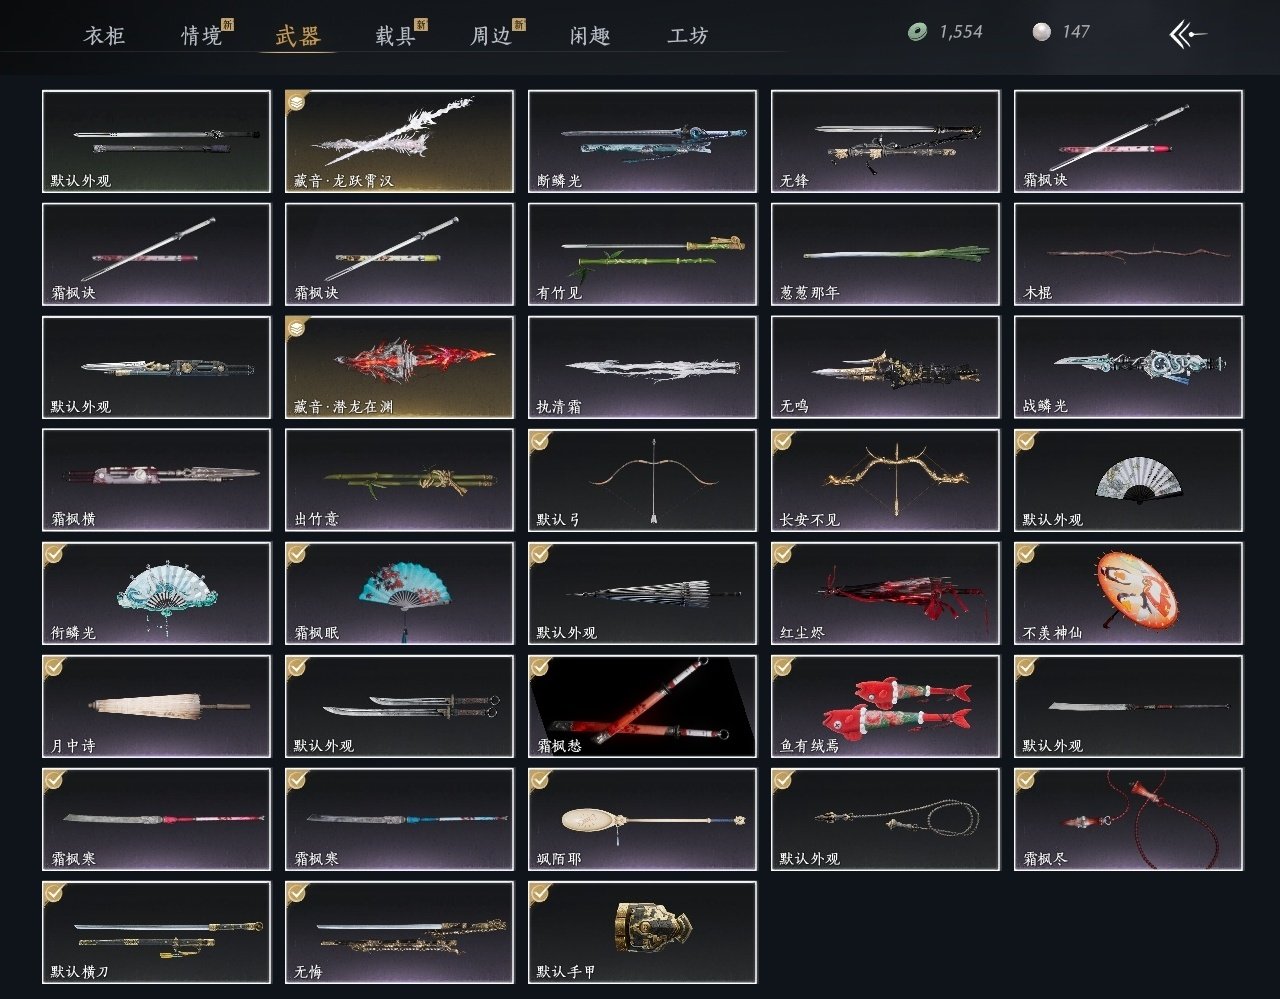Click the jade coin currency icon

click(917, 33)
